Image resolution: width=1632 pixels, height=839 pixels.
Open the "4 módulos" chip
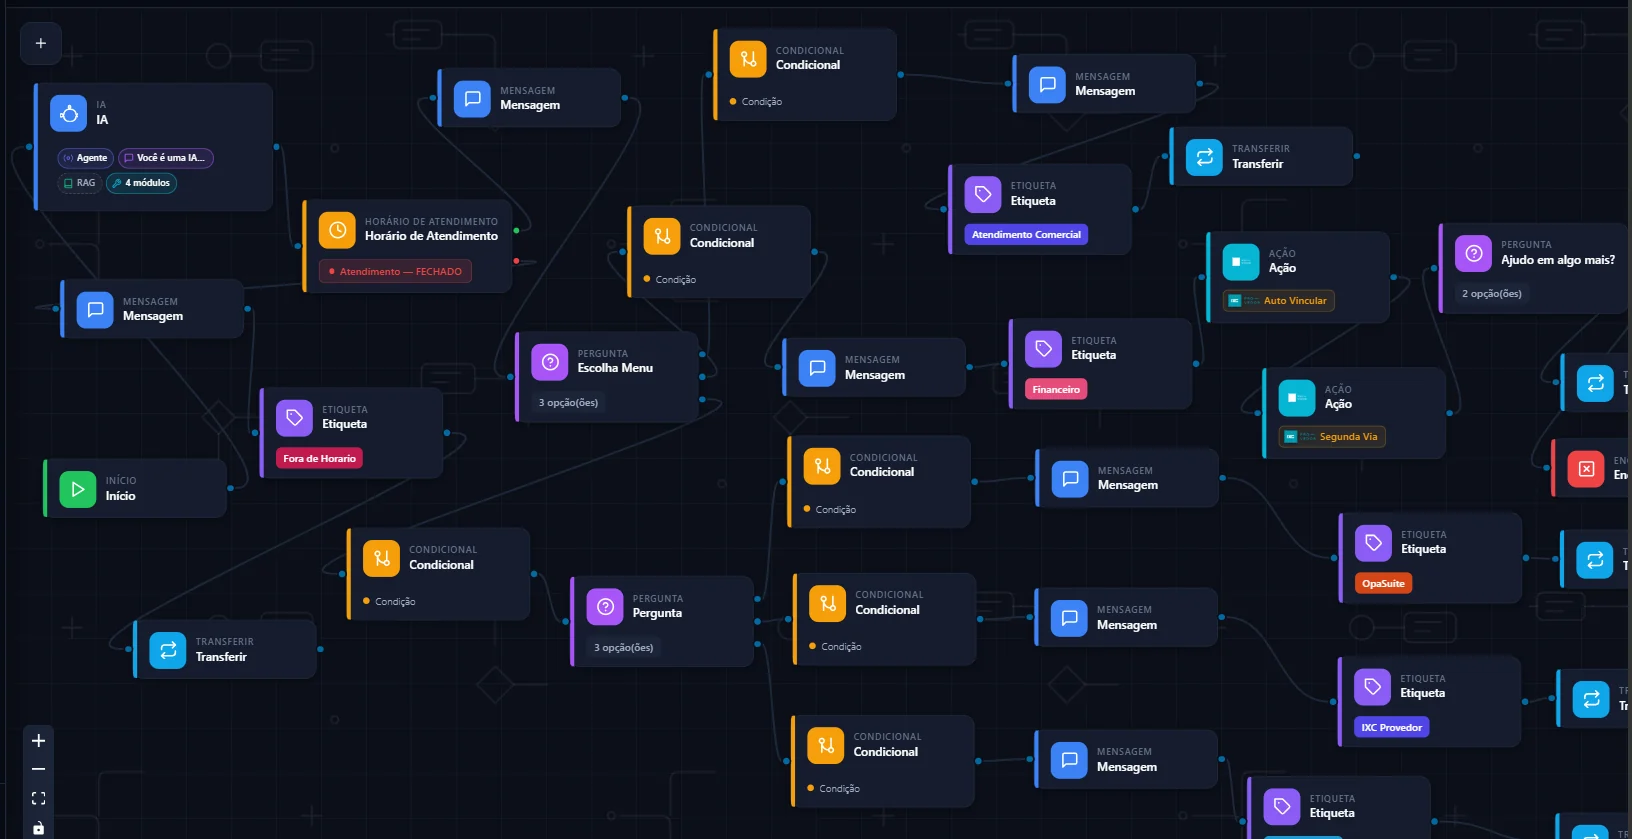click(x=141, y=183)
